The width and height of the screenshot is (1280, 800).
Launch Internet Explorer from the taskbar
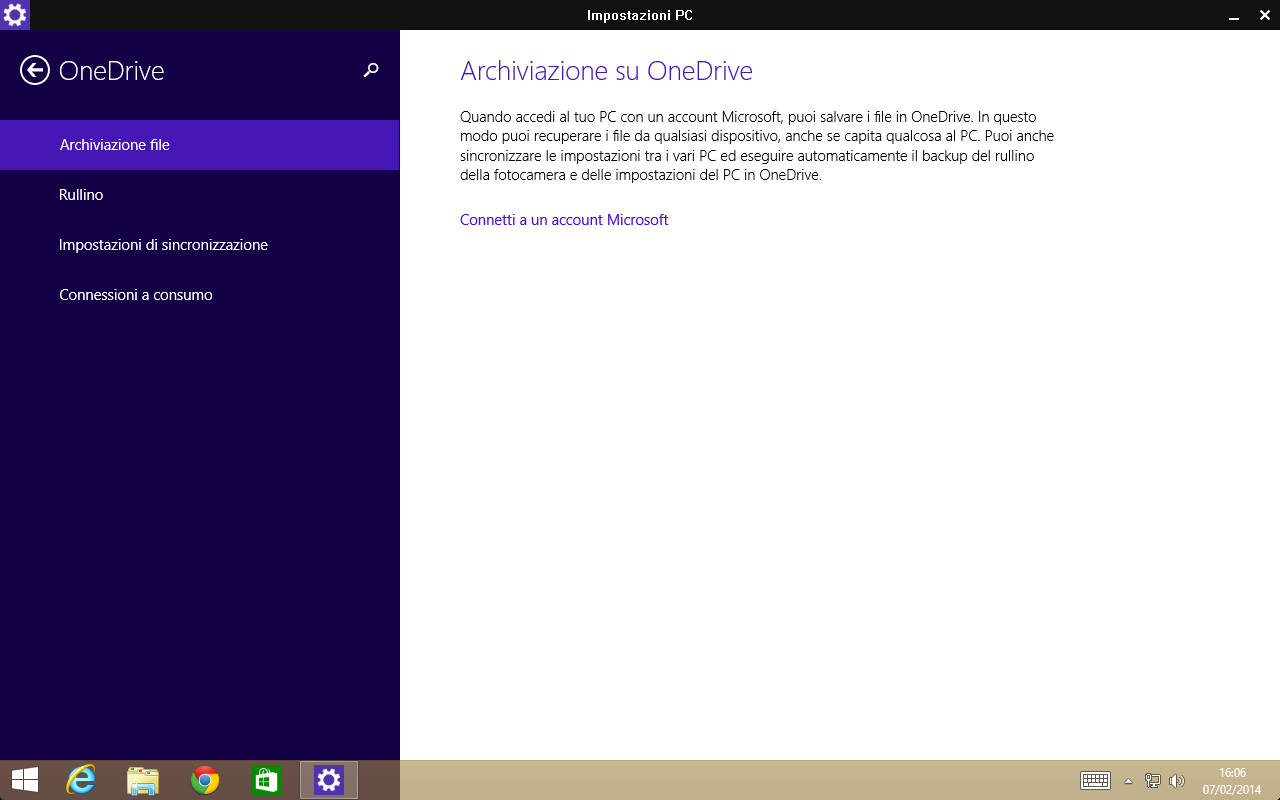81,780
